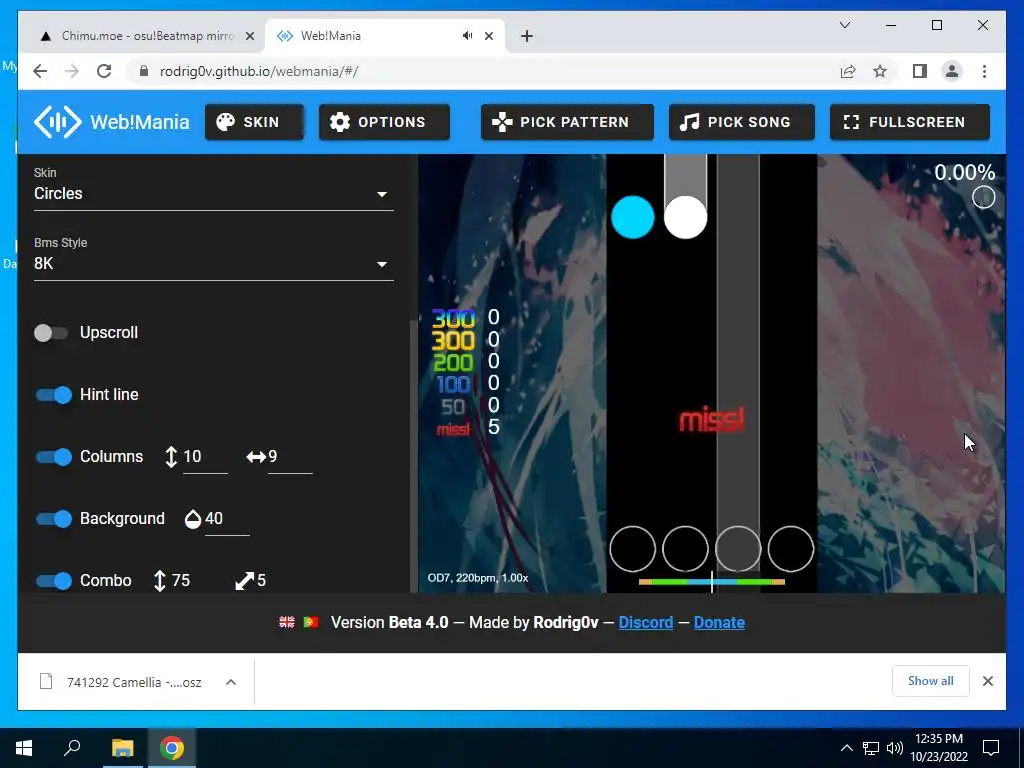Enable the Upscroll toggle
This screenshot has width=1024, height=768.
click(51, 333)
